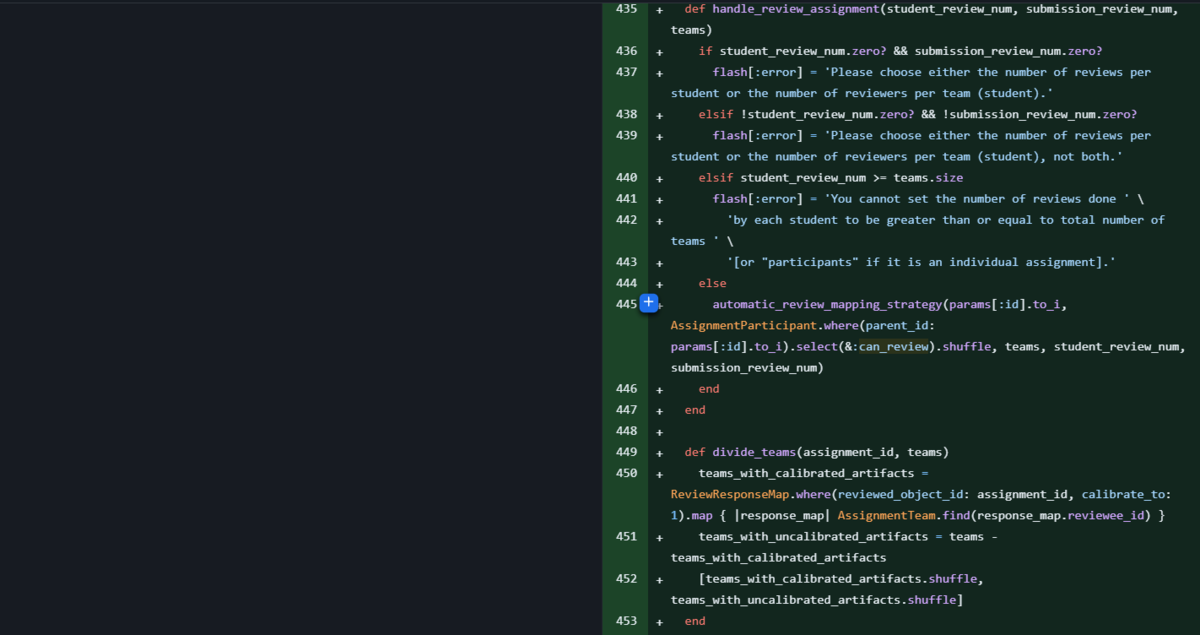Click the blue plus comment icon on line 445
Viewport: 1200px width, 635px height.
[x=648, y=304]
